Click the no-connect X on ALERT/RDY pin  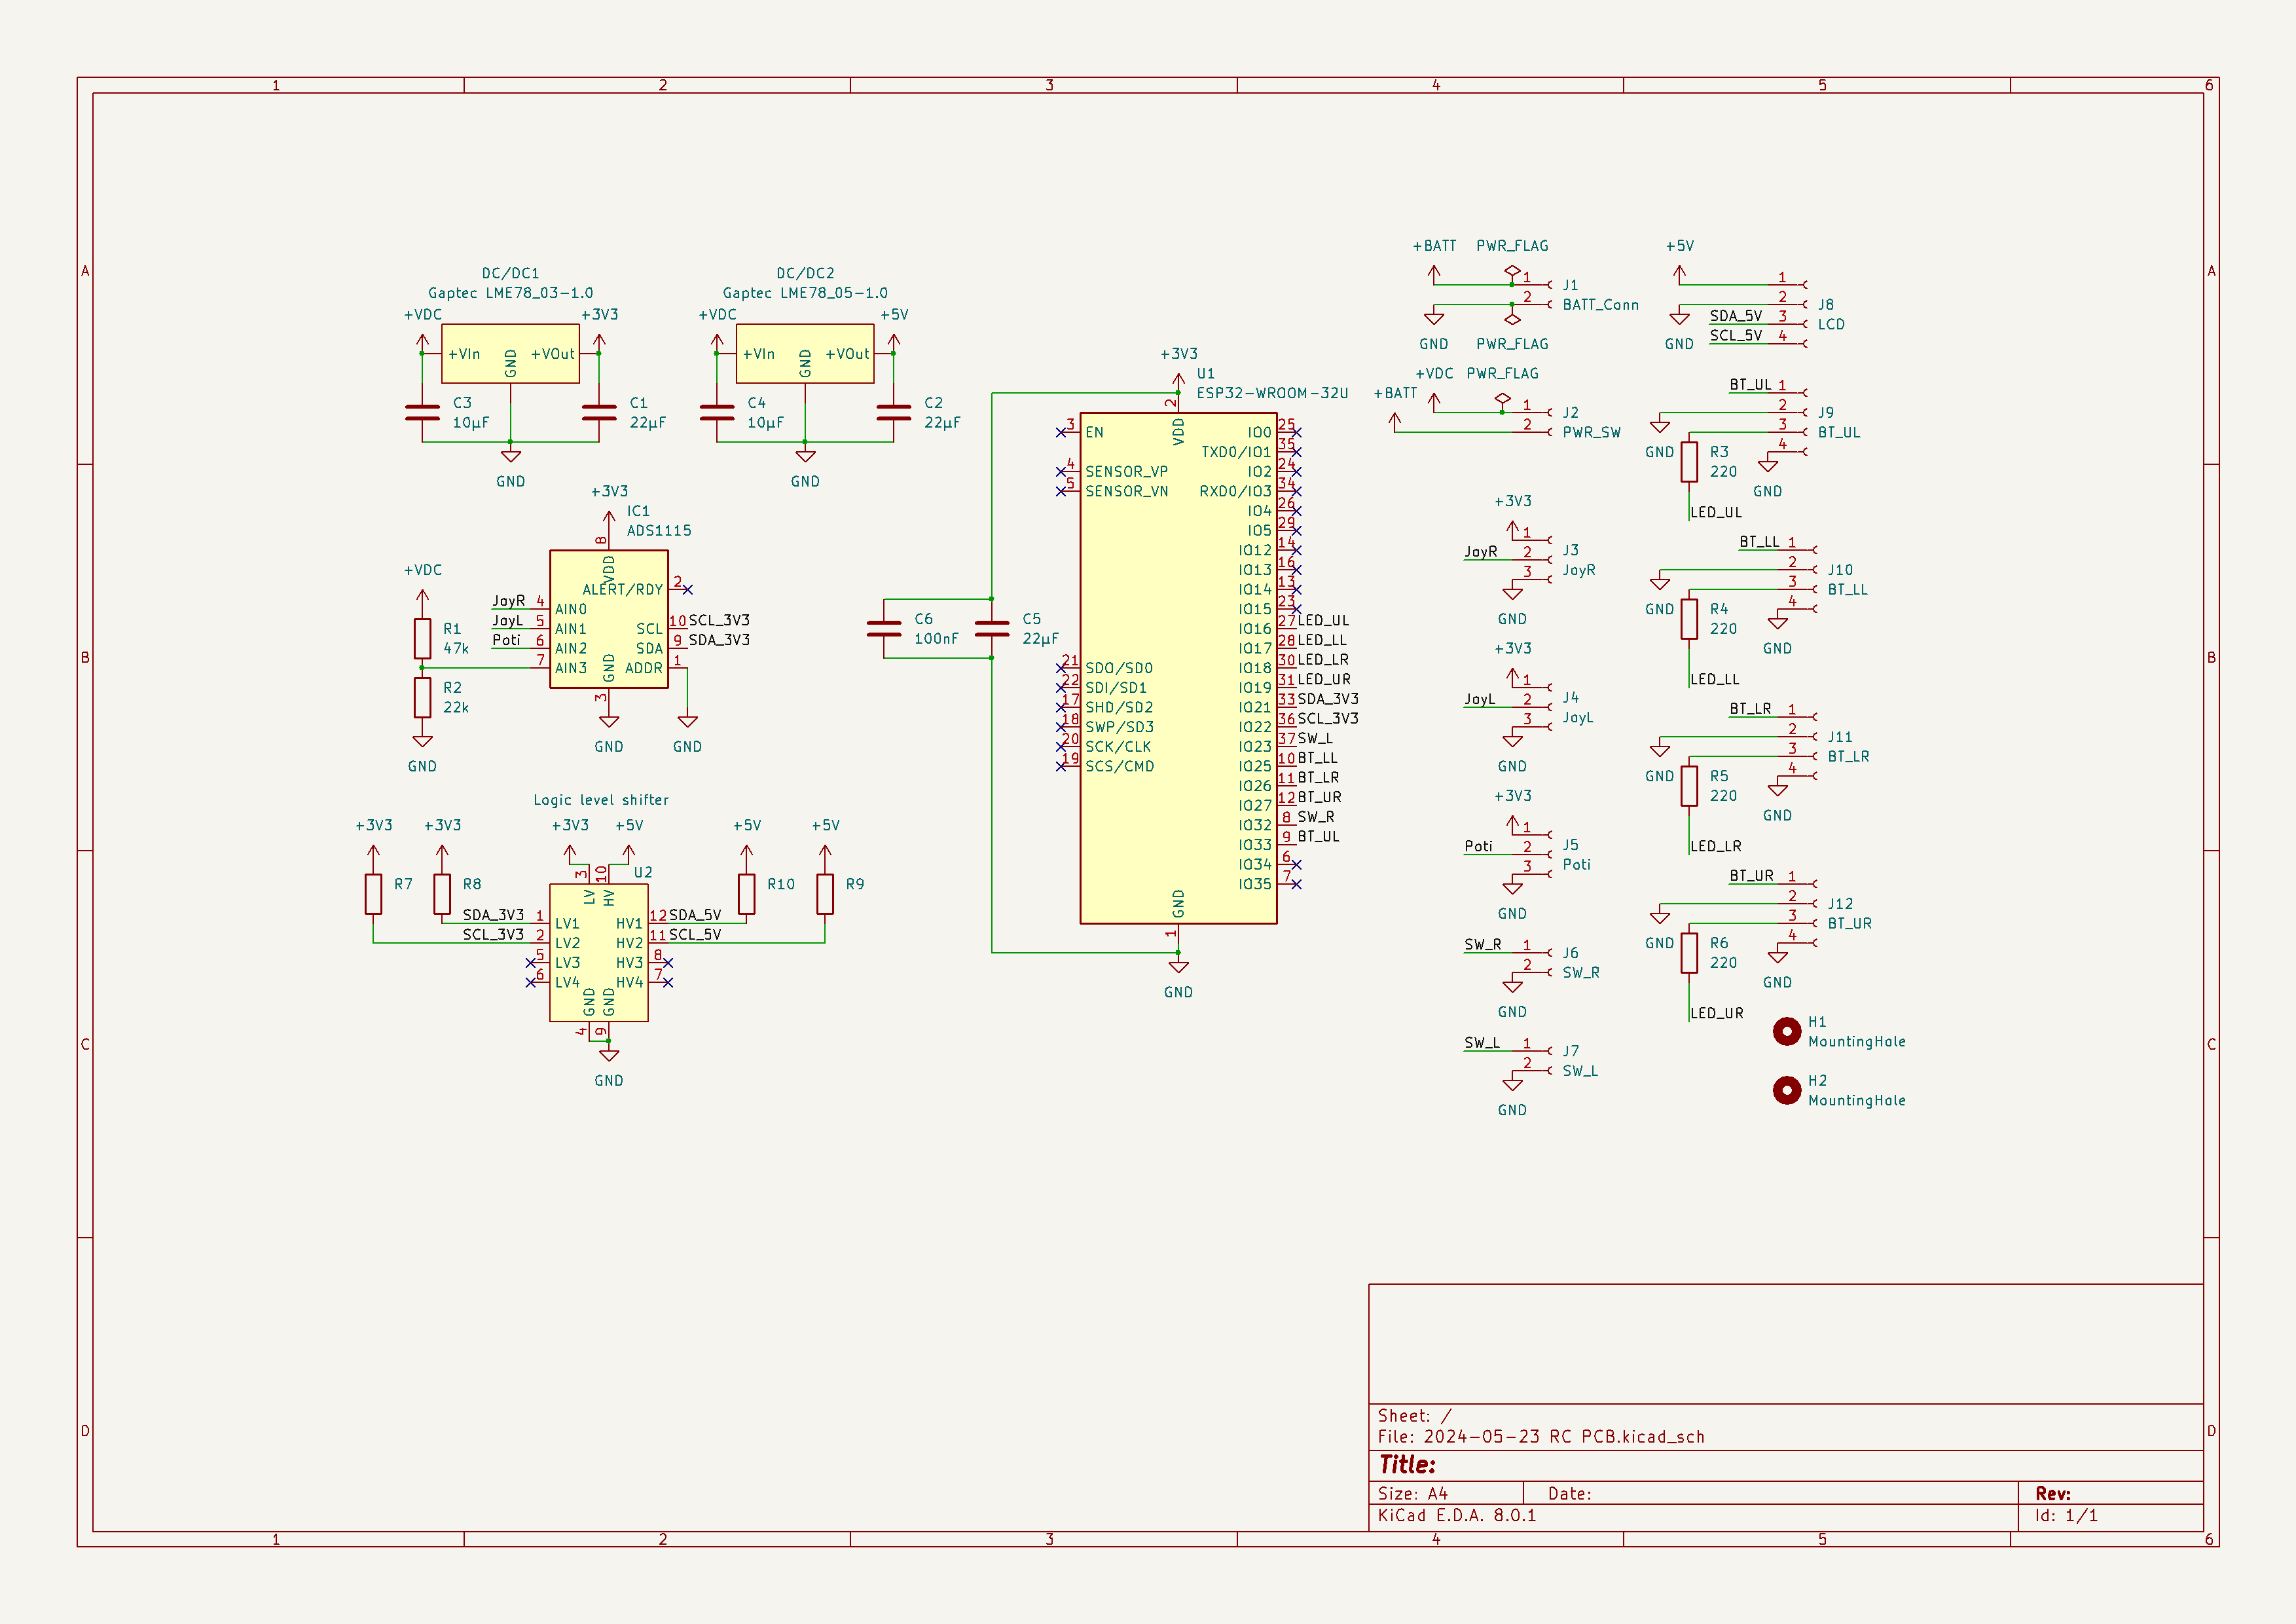(x=687, y=589)
